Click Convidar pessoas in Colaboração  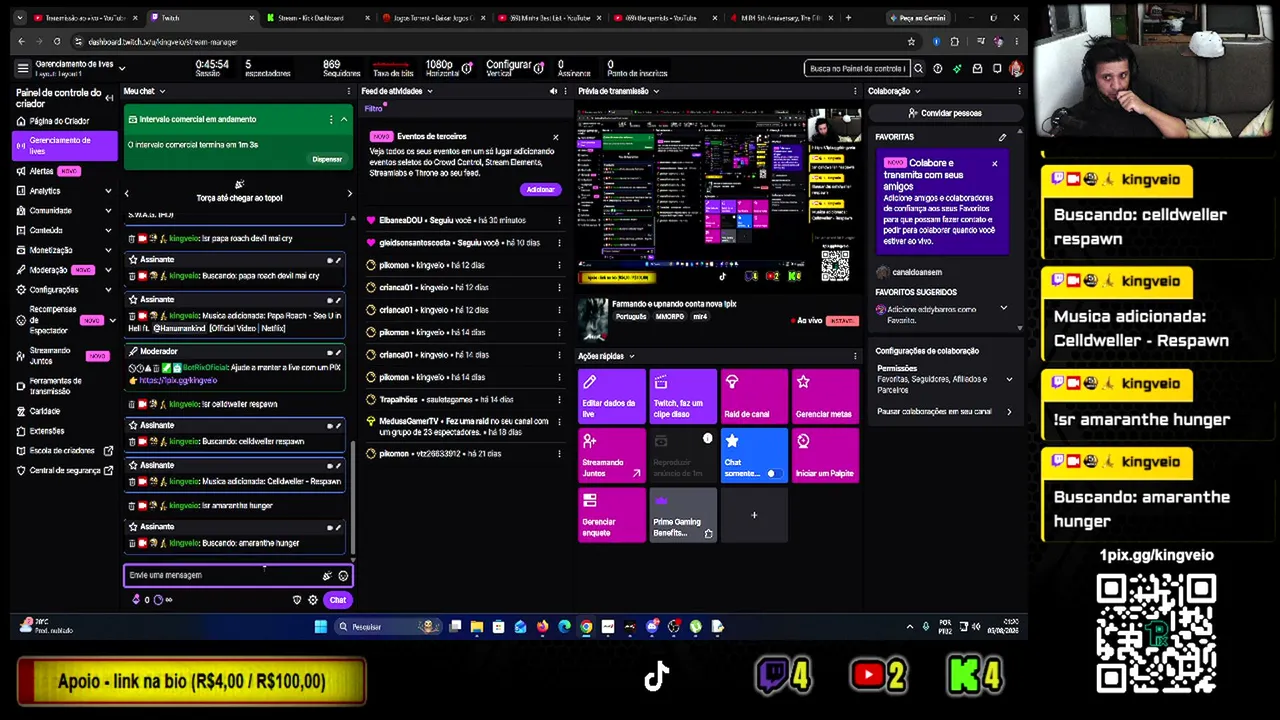945,113
